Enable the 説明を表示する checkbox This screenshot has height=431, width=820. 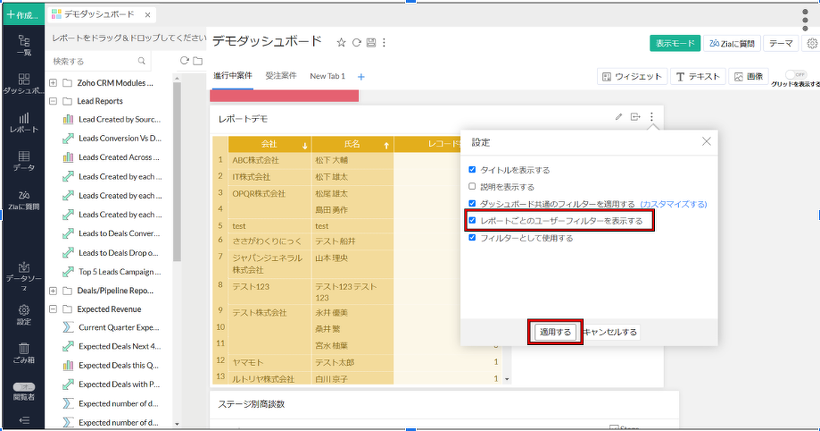pos(473,186)
